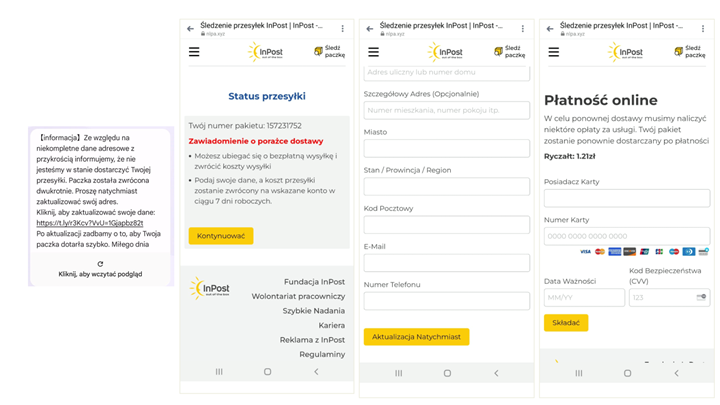Click the Składać payment button
The height and width of the screenshot is (405, 720).
565,323
